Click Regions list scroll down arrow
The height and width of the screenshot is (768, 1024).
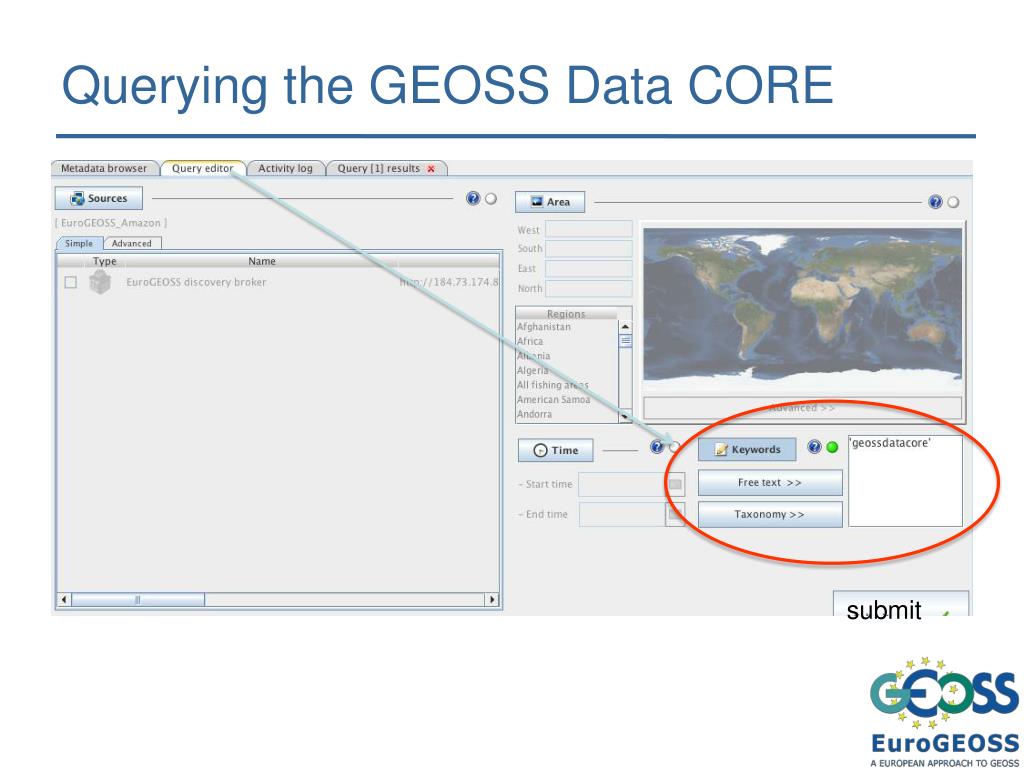coord(625,416)
